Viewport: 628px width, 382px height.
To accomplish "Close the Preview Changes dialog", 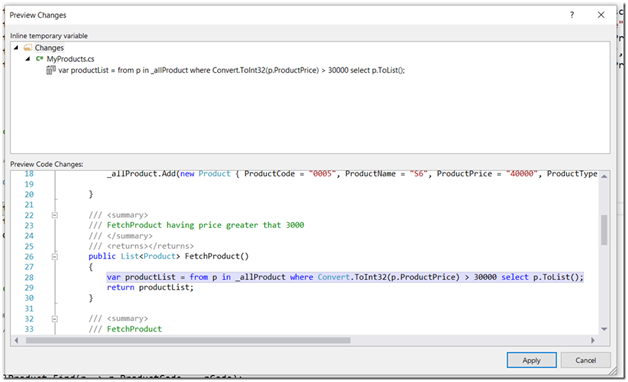I will click(601, 15).
